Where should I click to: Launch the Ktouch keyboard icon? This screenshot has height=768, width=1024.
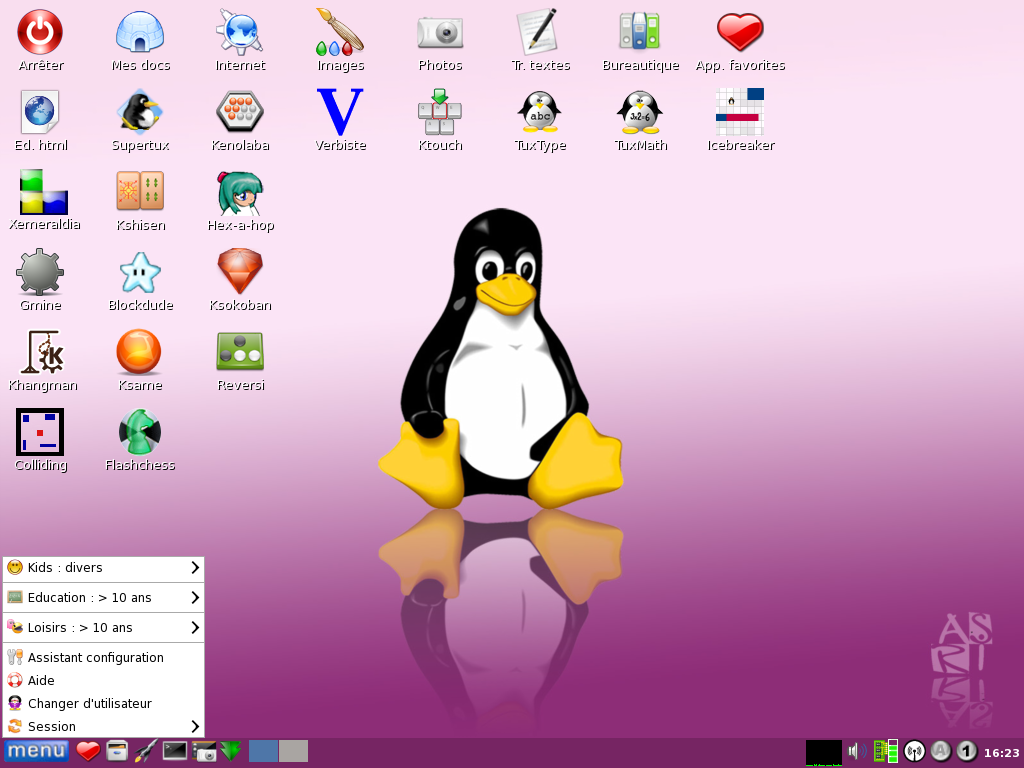click(440, 112)
